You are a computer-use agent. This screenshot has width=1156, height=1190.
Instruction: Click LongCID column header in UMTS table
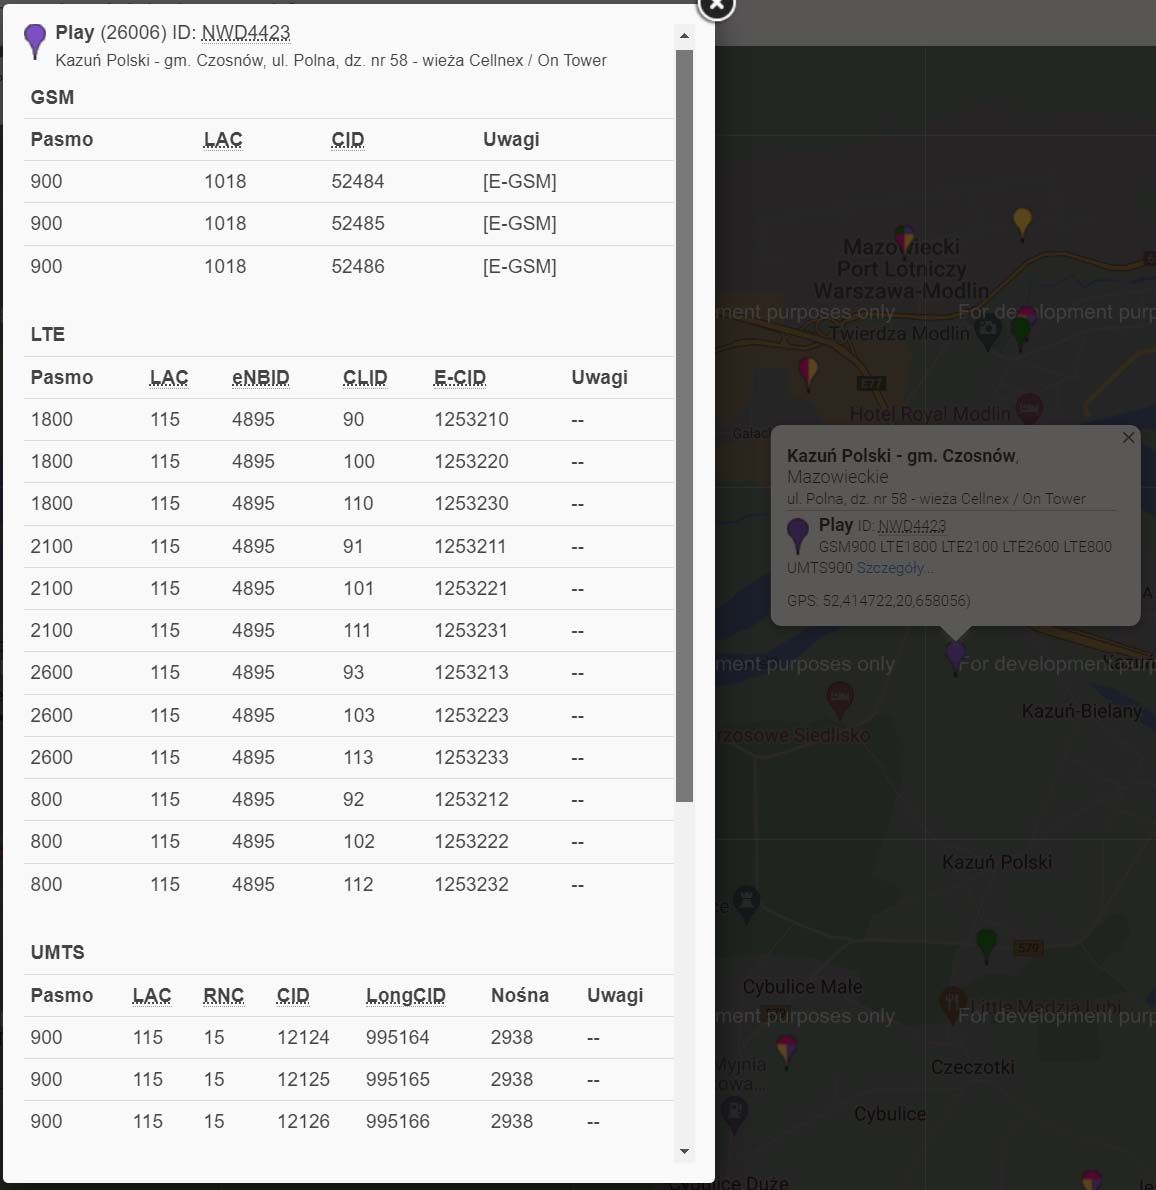[x=405, y=996]
